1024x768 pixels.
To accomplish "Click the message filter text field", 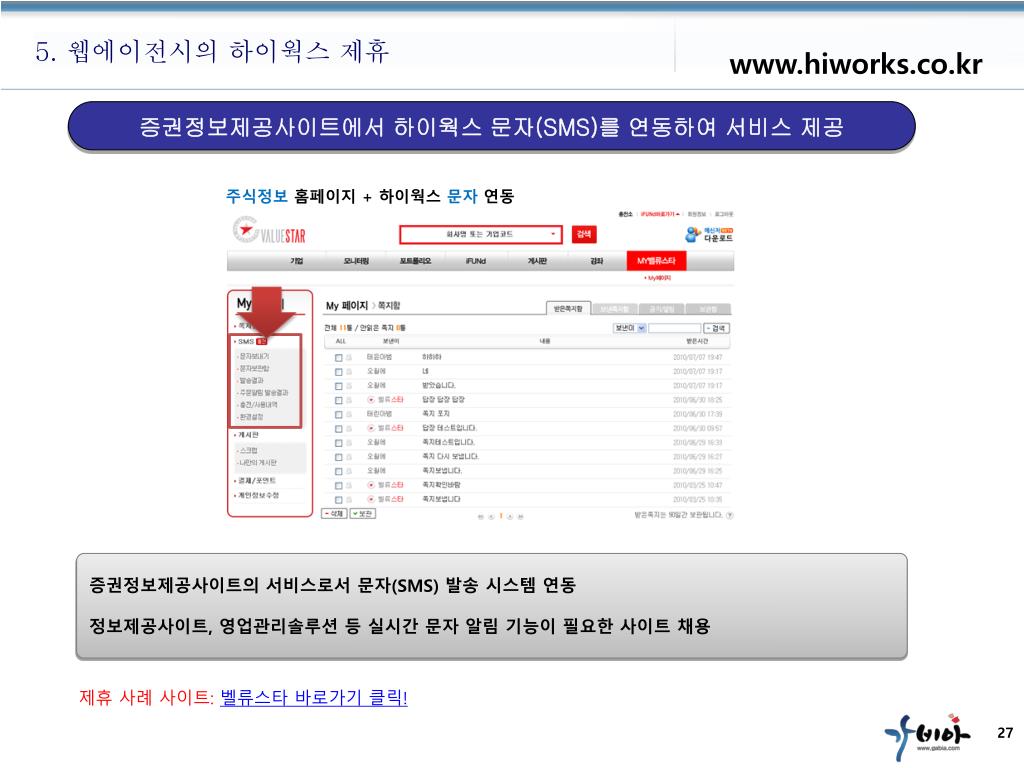I will 675,328.
